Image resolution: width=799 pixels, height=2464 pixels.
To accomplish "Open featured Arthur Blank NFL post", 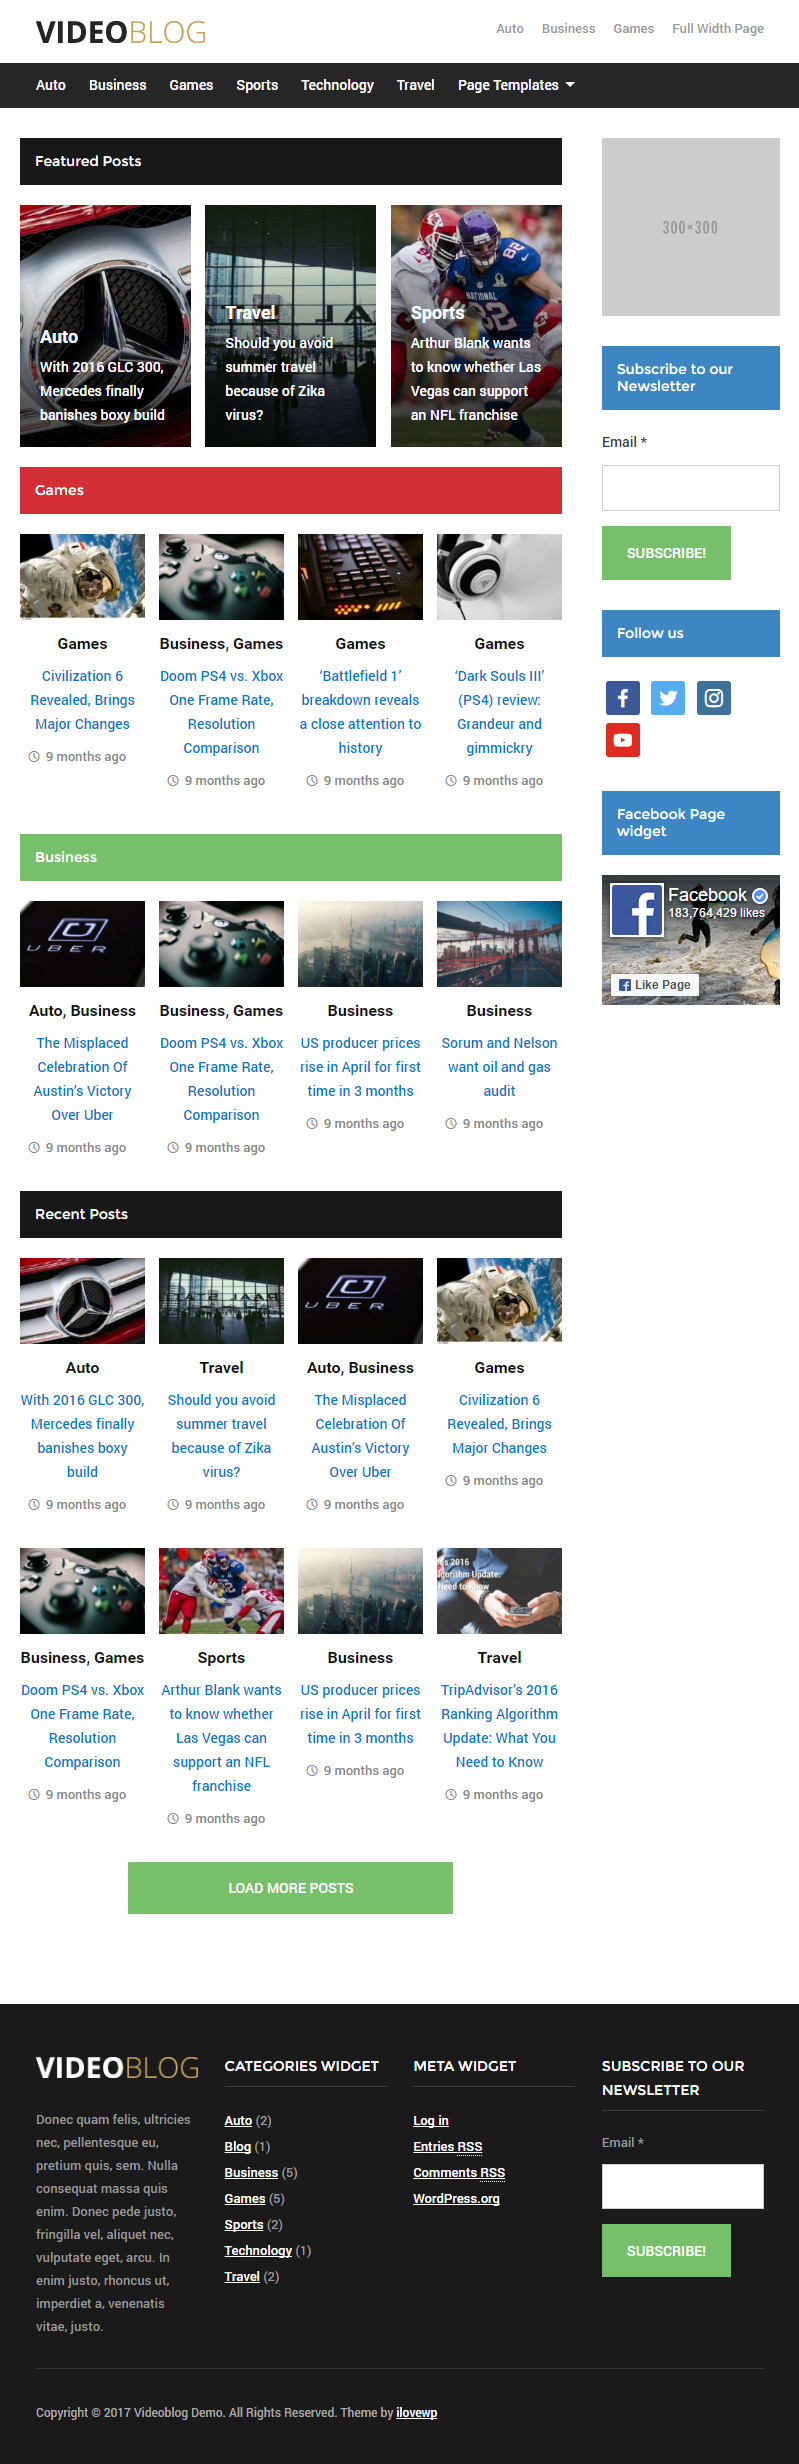I will 476,326.
